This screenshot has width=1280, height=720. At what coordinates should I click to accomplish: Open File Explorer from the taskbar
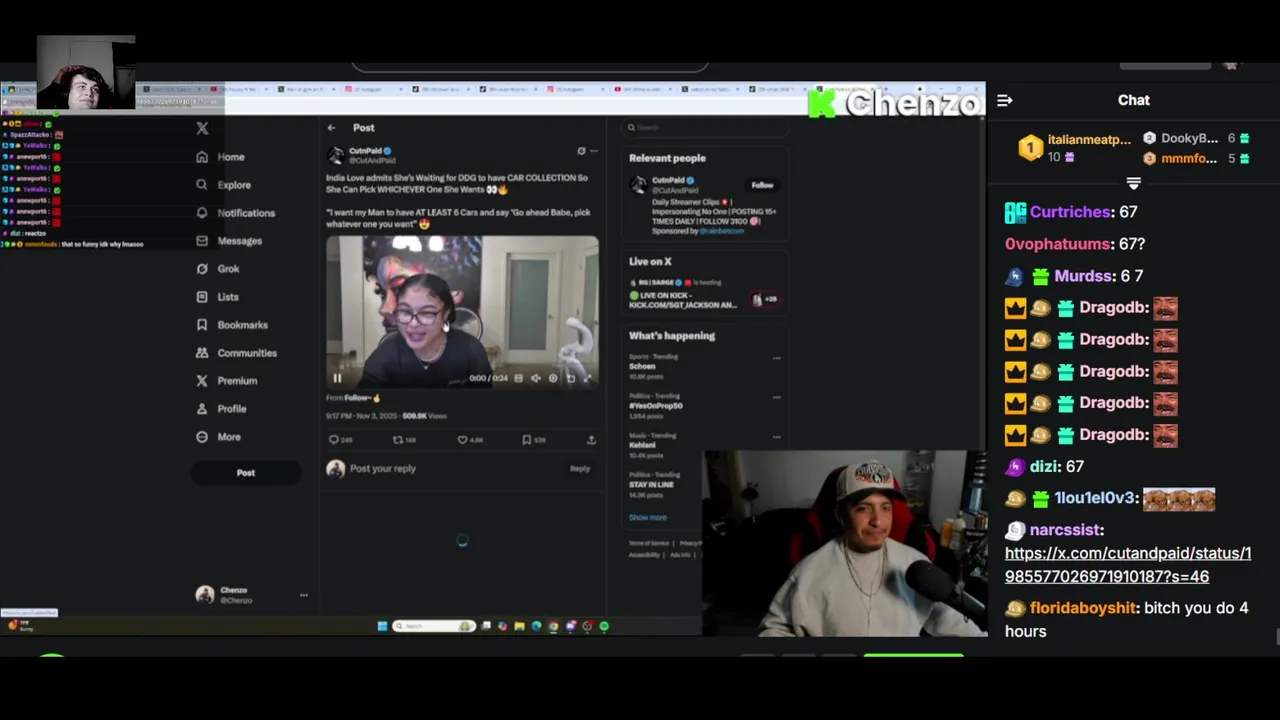pos(519,627)
